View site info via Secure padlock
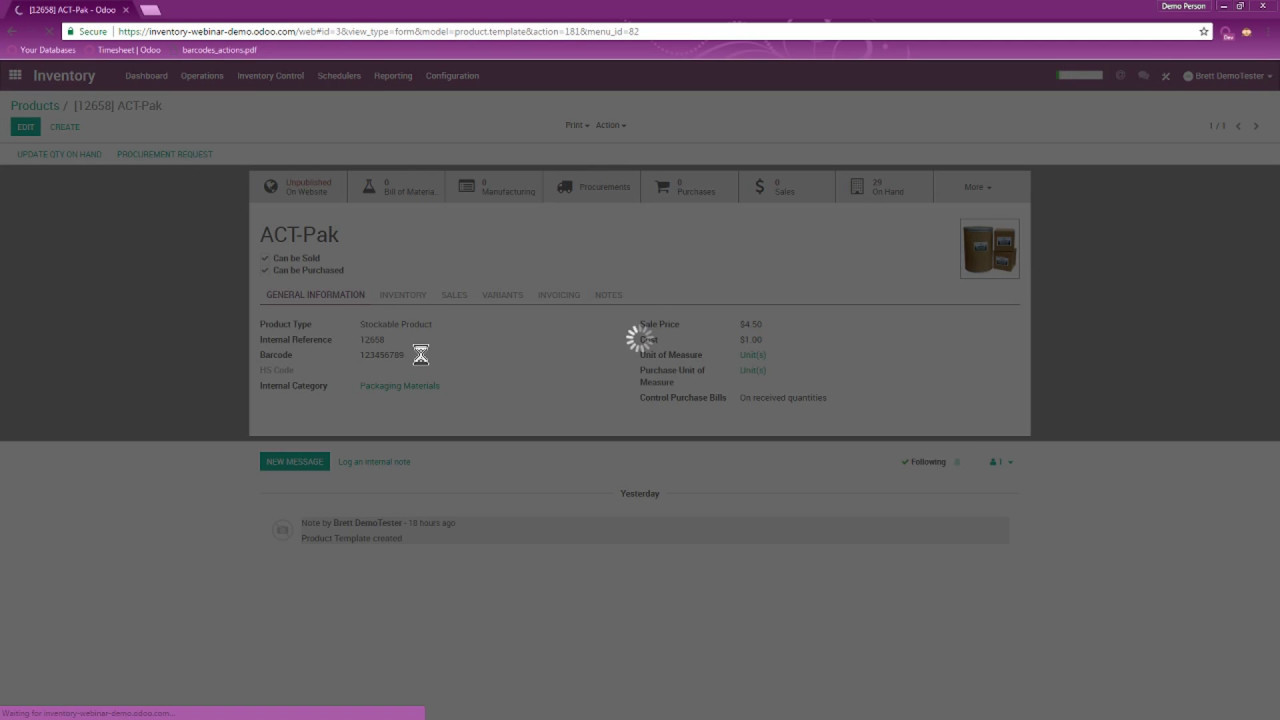This screenshot has height=720, width=1280. (87, 32)
